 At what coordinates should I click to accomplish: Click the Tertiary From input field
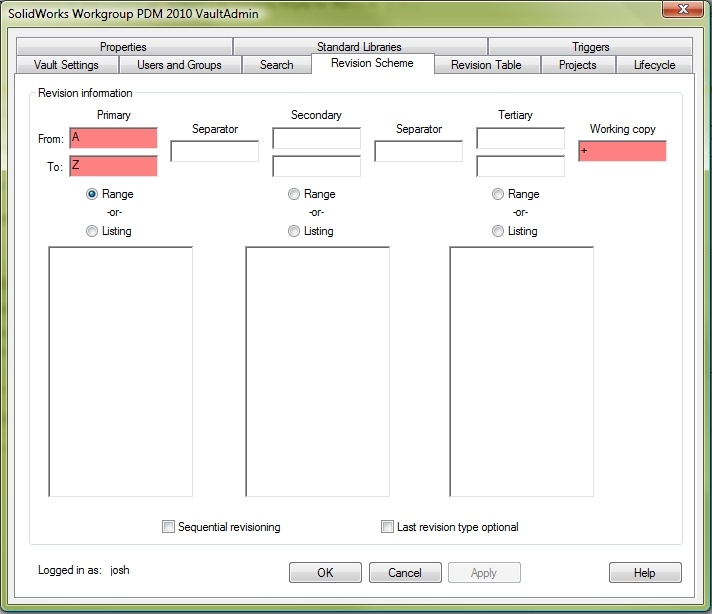520,138
